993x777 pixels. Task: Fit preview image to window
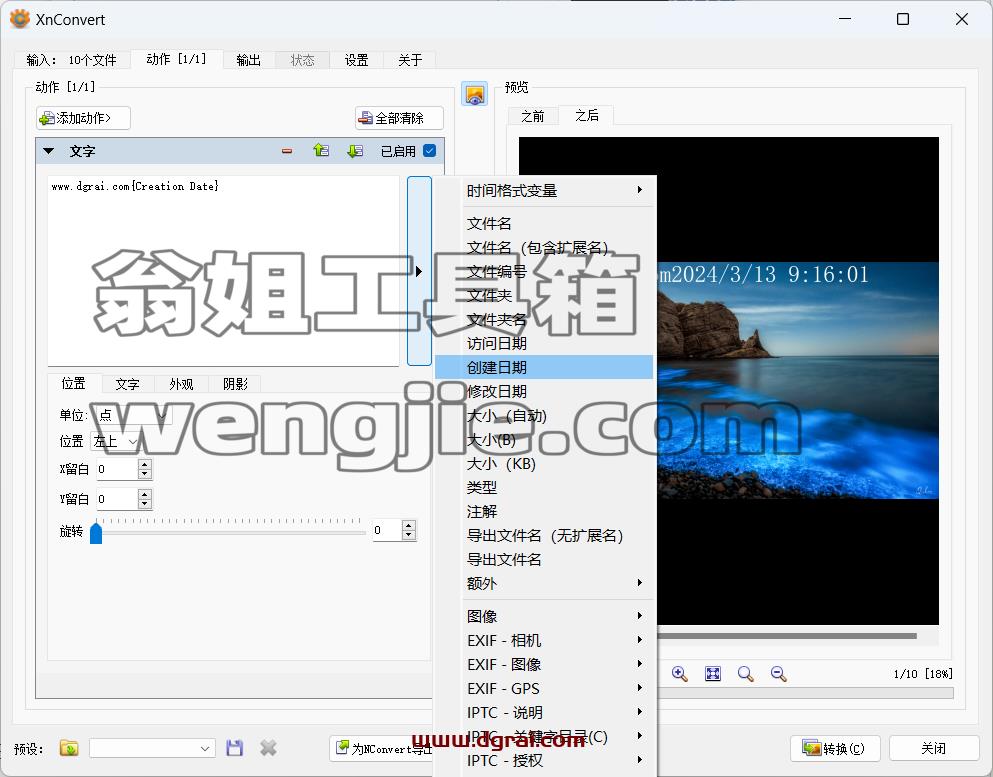click(x=712, y=674)
